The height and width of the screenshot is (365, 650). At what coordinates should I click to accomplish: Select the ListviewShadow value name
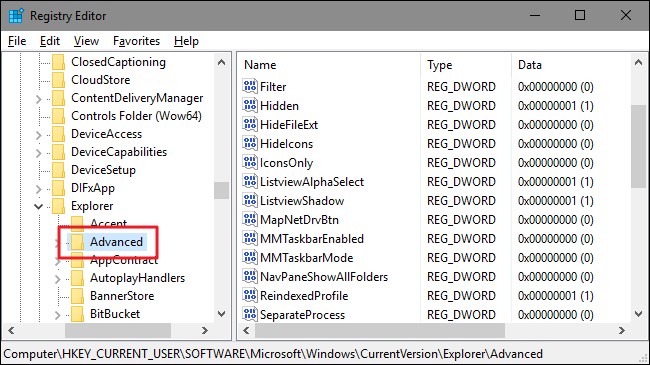pos(302,201)
